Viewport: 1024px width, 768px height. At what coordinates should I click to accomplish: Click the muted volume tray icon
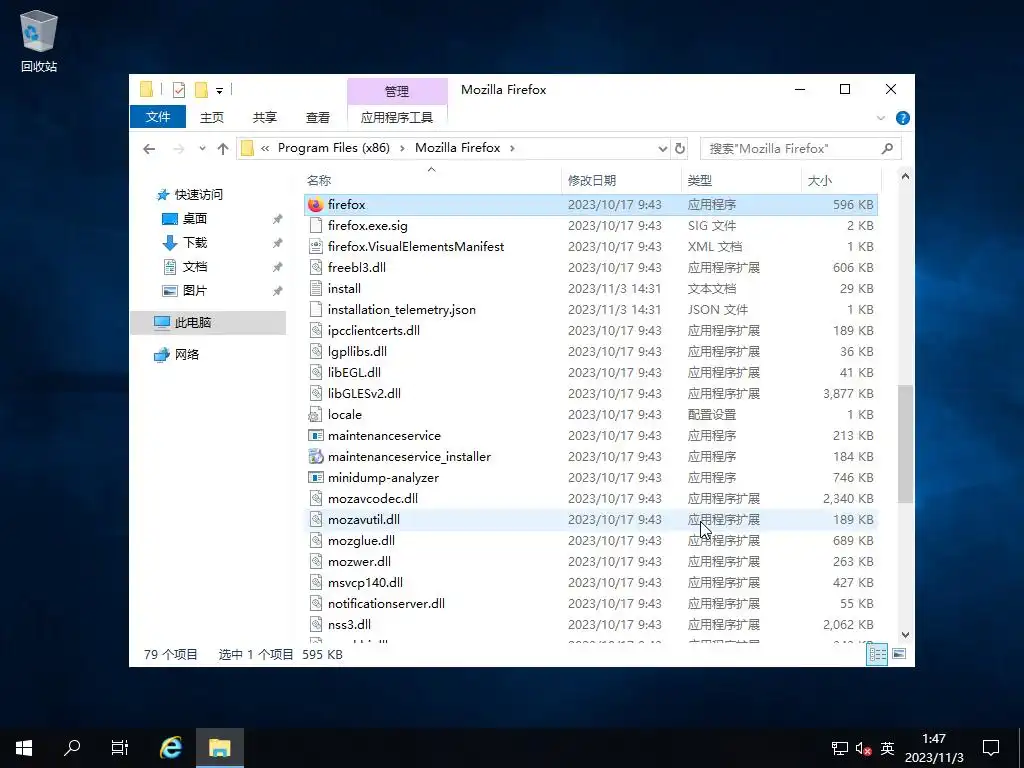click(863, 748)
